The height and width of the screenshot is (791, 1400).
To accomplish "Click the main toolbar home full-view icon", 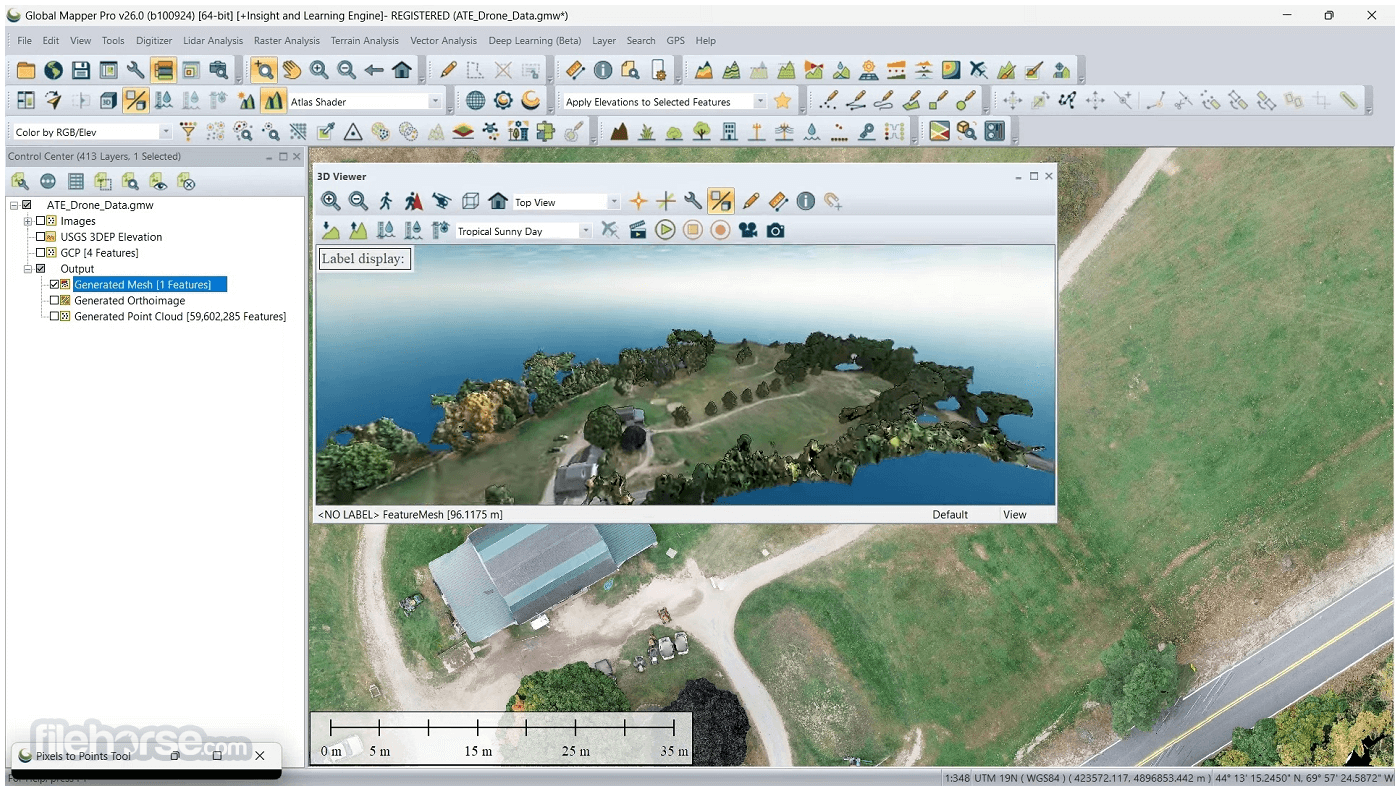I will pos(402,70).
